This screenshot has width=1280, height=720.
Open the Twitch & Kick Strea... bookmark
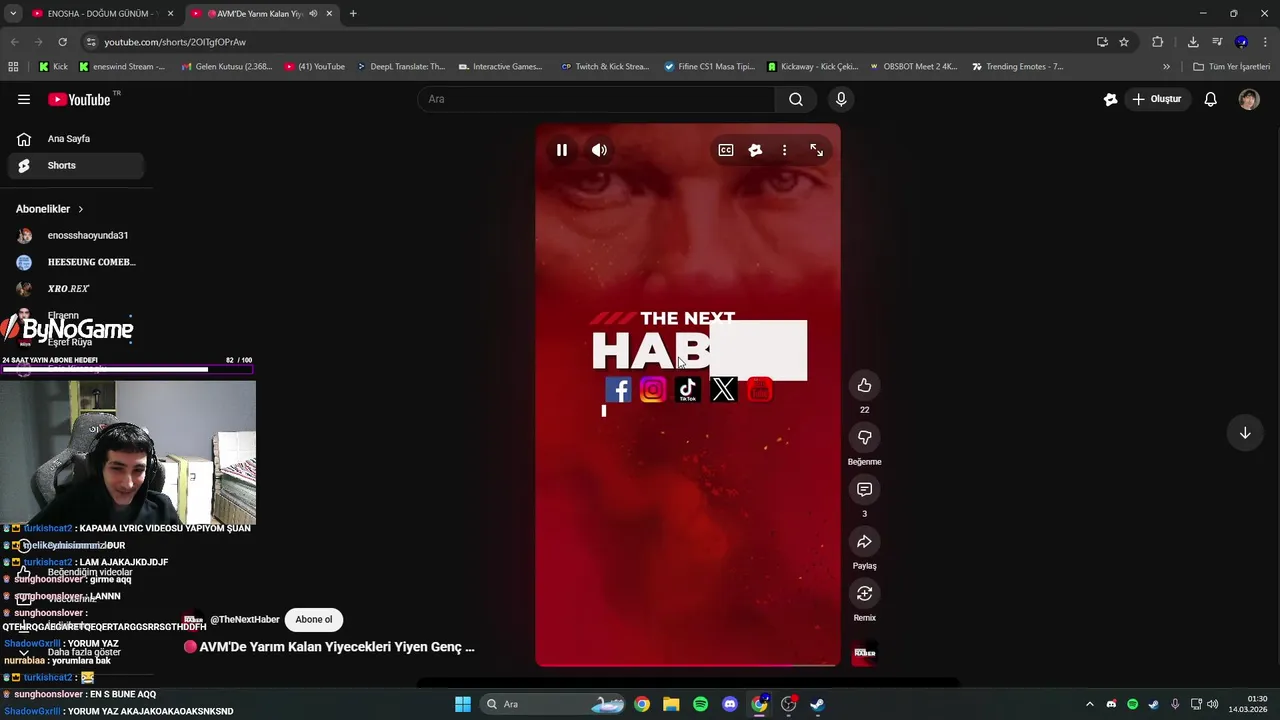click(x=605, y=67)
